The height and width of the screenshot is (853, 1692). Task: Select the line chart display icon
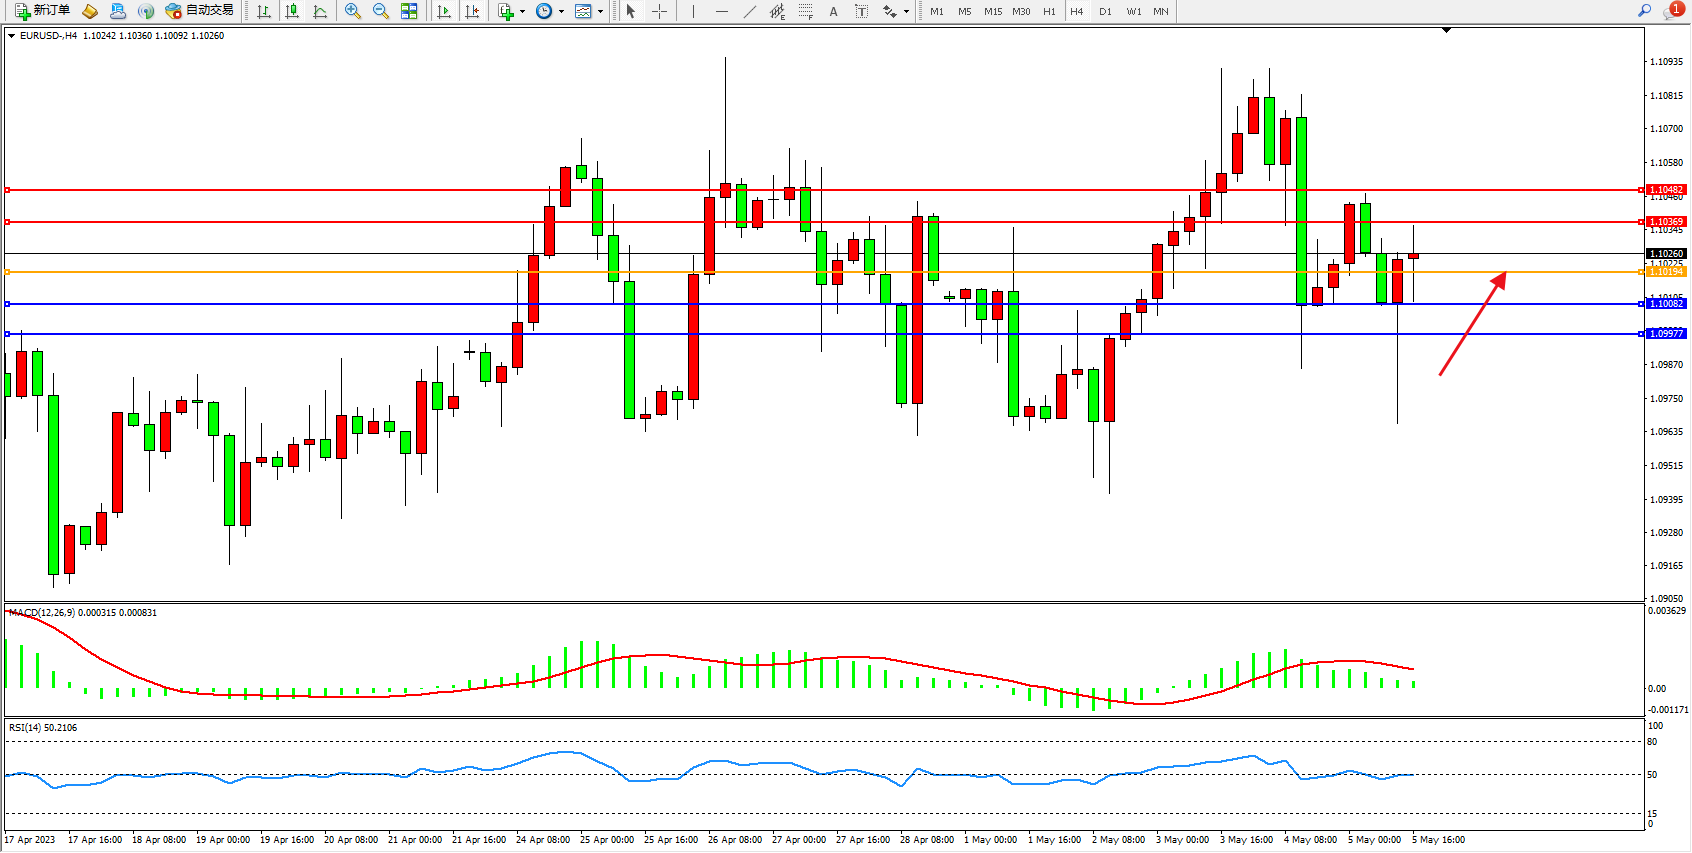(320, 11)
